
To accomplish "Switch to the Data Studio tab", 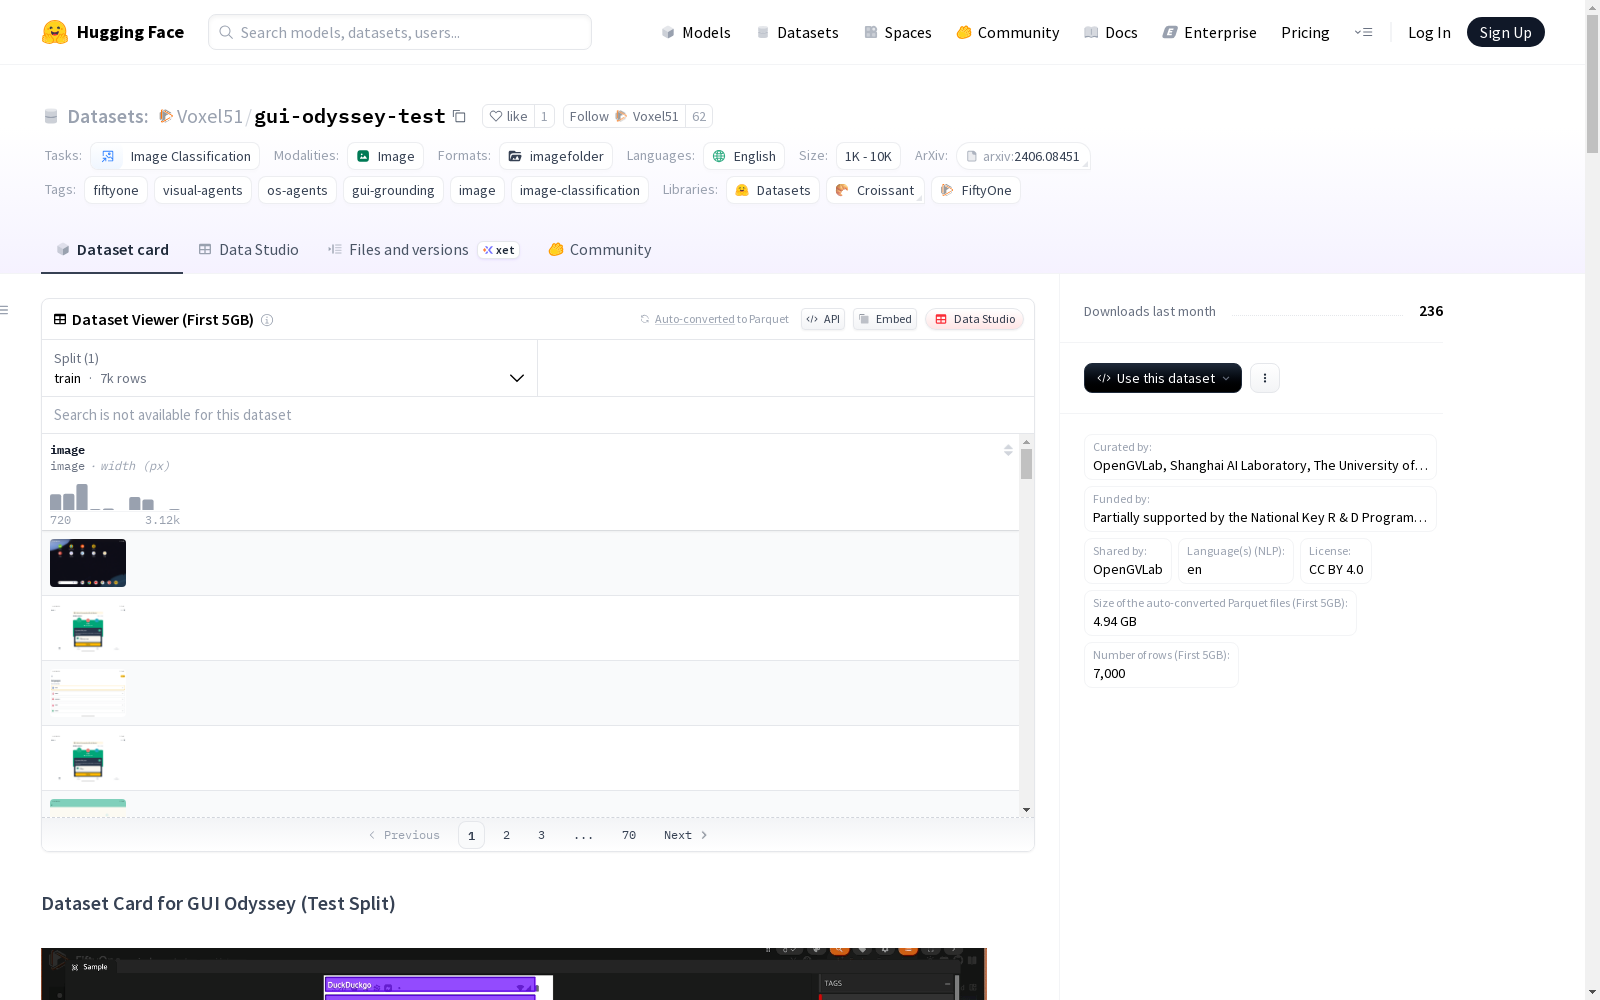I will (x=249, y=250).
